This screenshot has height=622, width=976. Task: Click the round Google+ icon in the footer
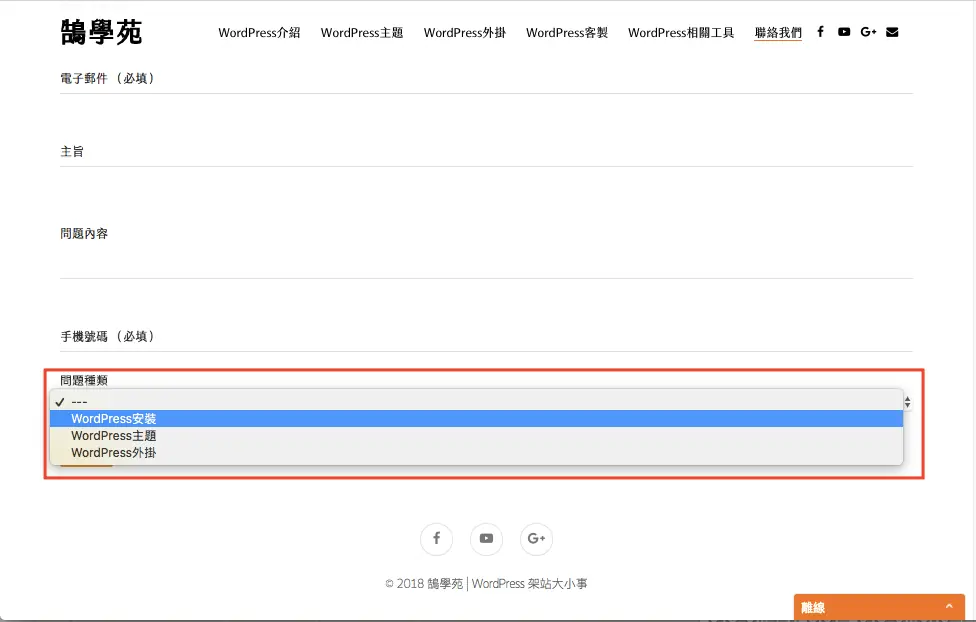(536, 539)
